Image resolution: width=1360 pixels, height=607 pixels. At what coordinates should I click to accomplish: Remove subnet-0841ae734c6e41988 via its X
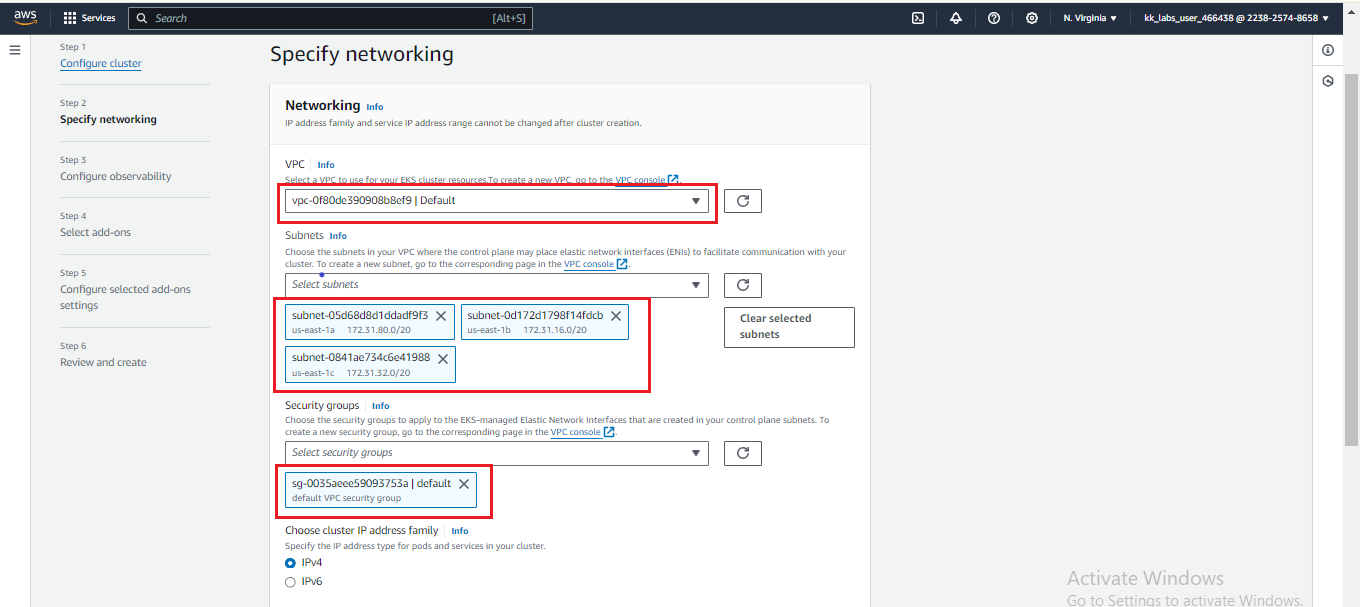tap(443, 357)
